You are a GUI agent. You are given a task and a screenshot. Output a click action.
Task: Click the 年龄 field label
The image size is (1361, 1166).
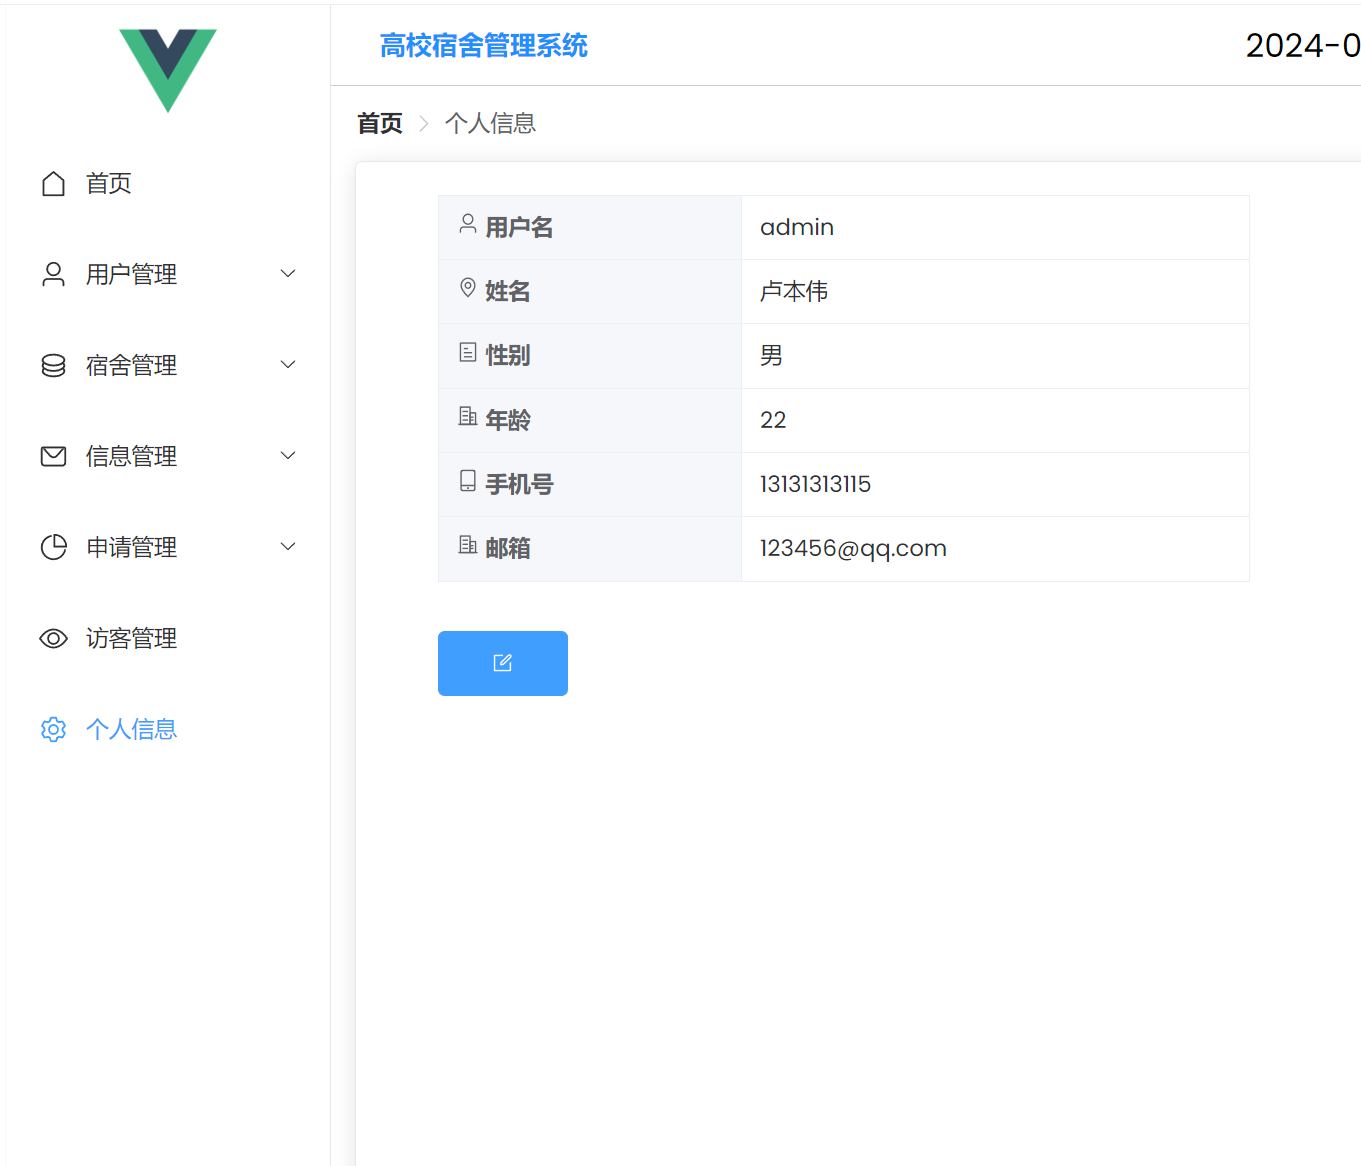508,421
